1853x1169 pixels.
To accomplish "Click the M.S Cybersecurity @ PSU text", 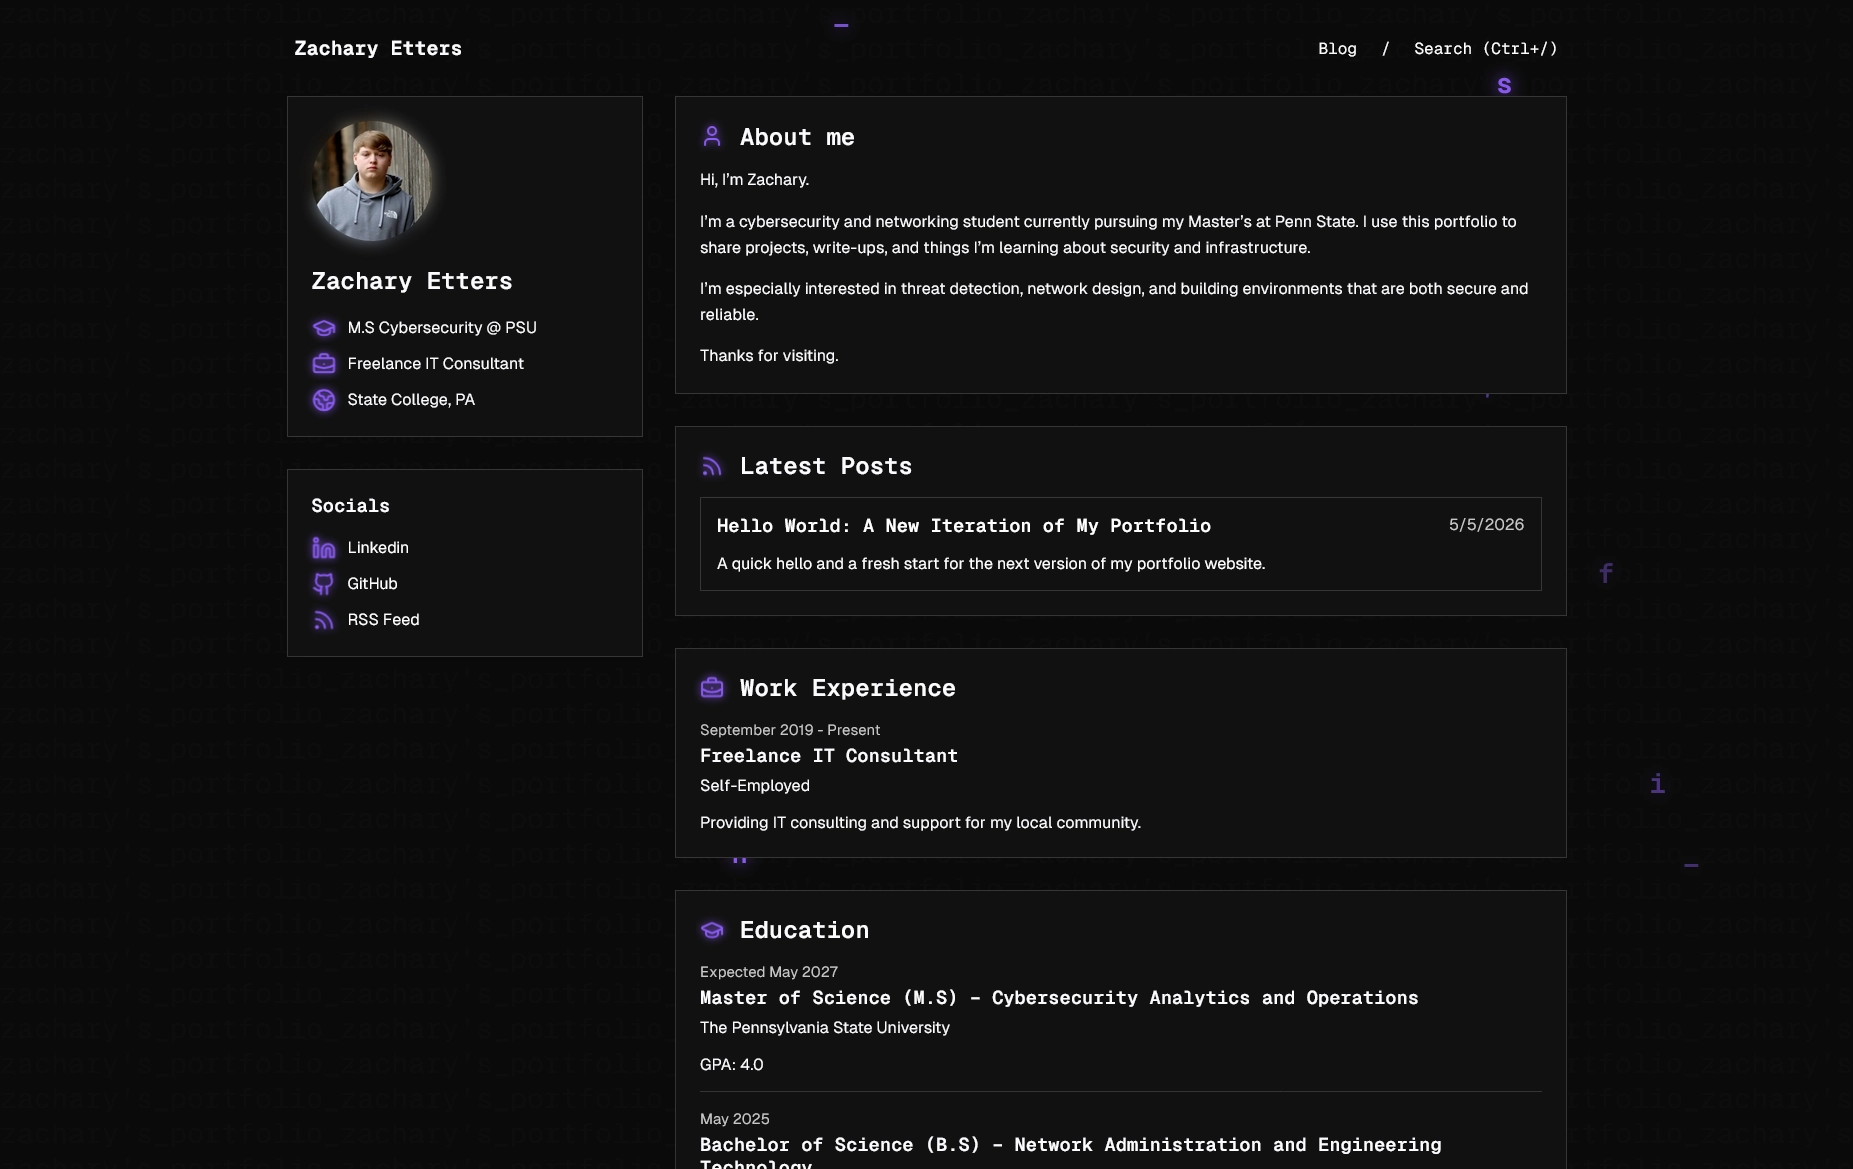I will click(x=442, y=327).
